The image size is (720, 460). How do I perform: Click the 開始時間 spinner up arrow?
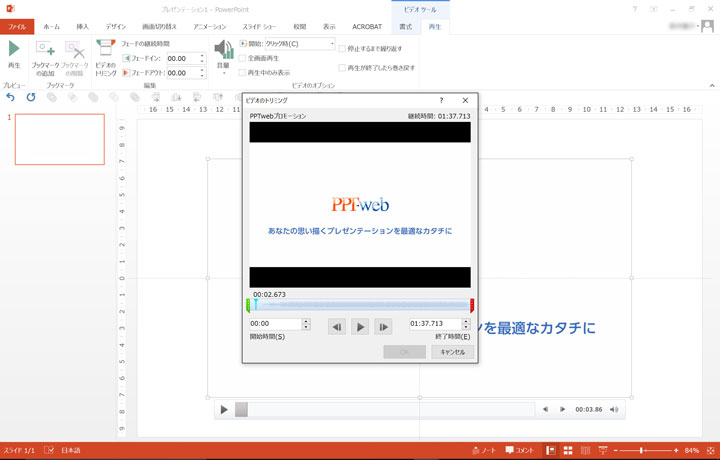[305, 321]
